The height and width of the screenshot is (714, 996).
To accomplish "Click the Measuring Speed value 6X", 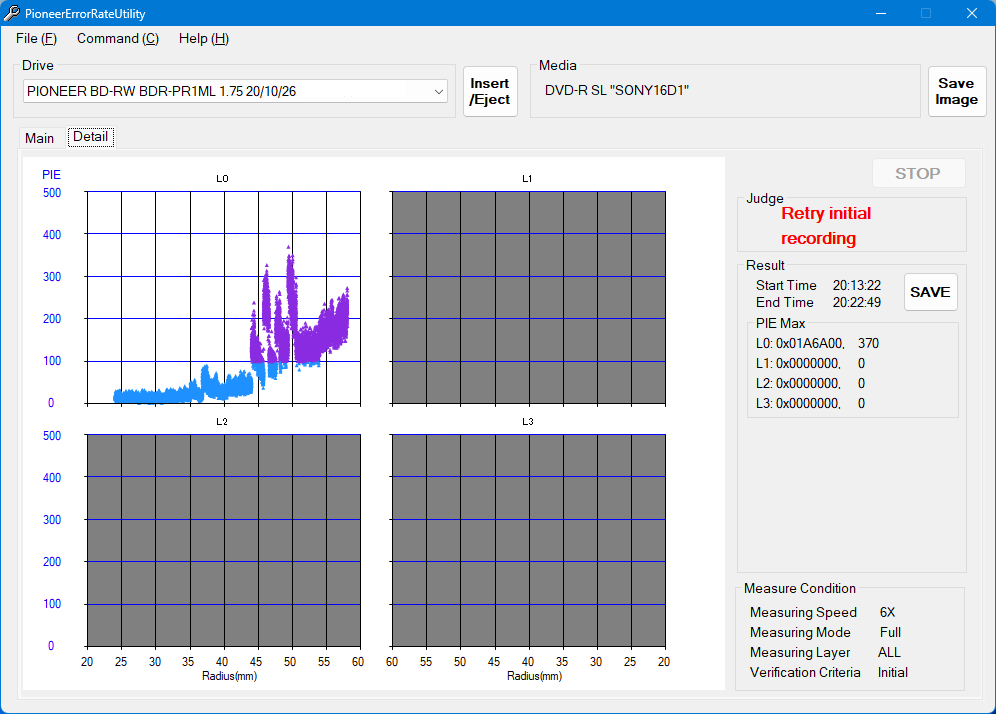I will pyautogui.click(x=887, y=612).
